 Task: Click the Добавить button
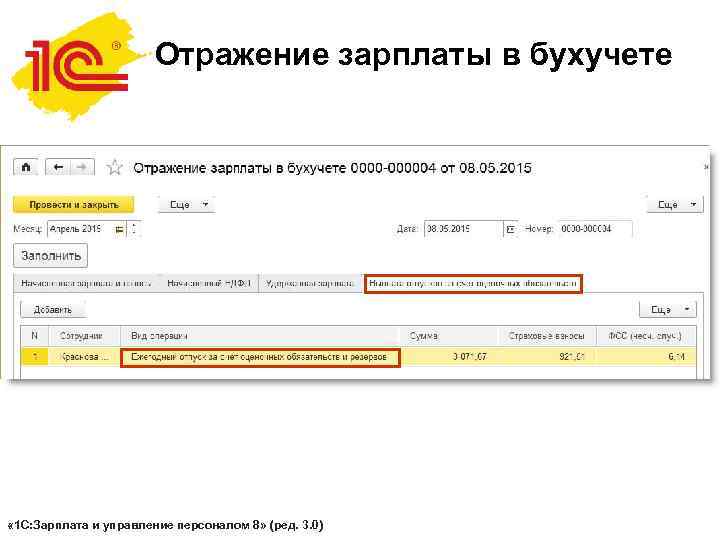53,310
